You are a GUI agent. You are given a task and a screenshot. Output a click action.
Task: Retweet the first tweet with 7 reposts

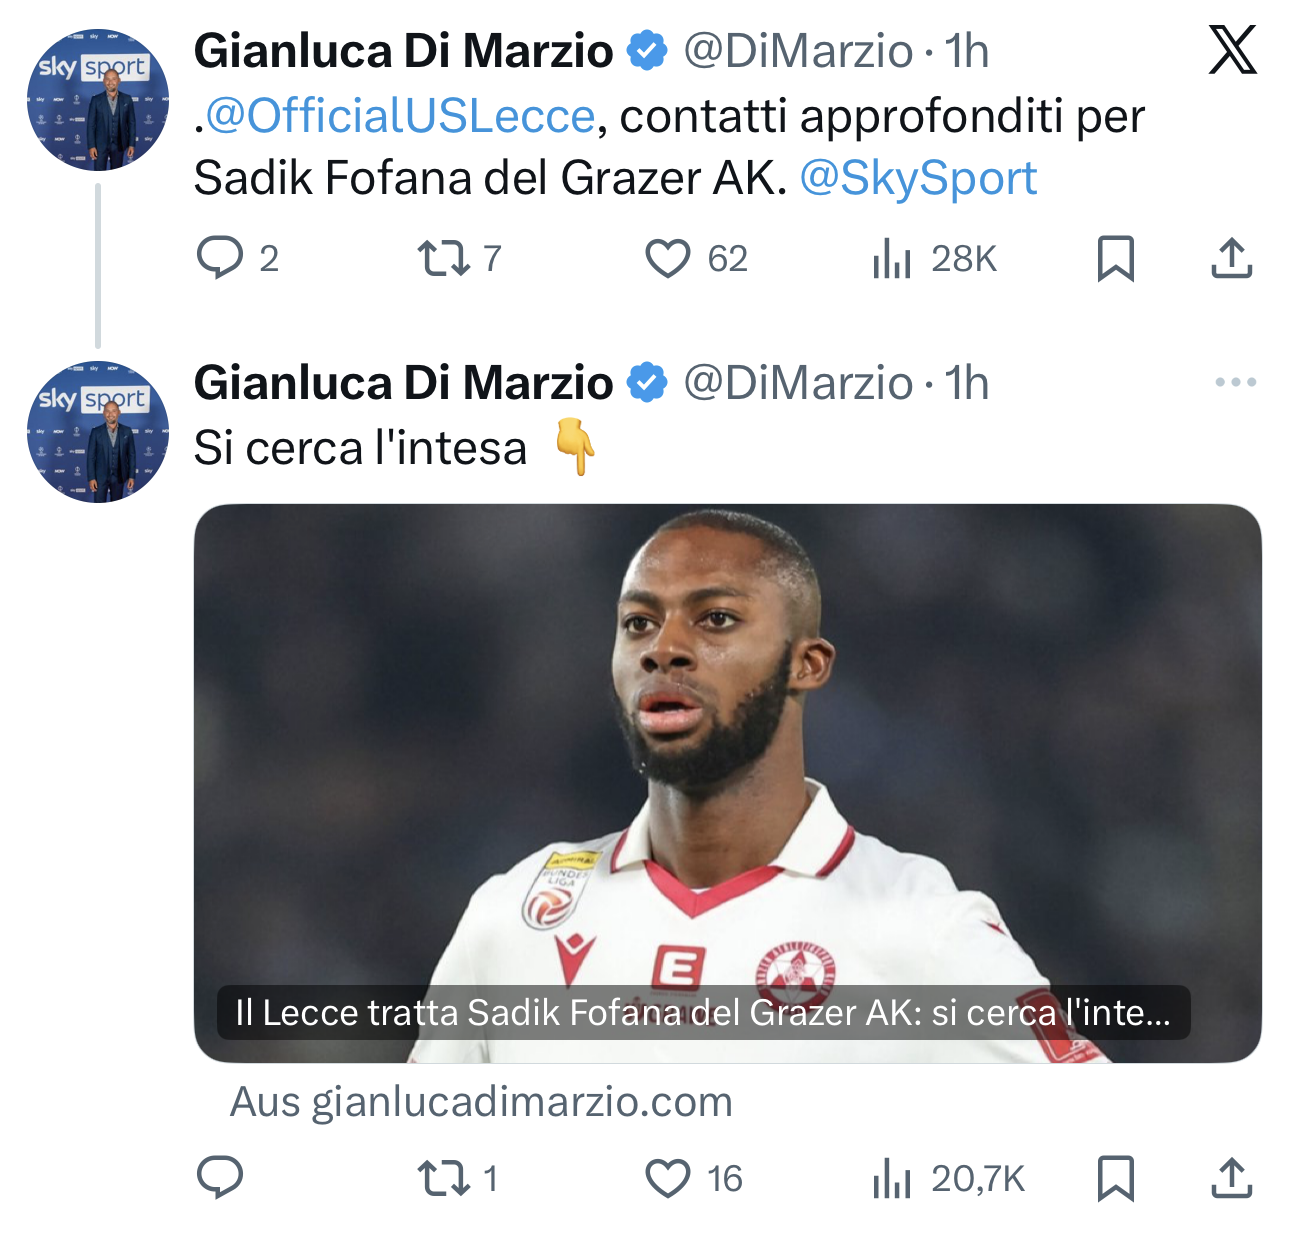click(x=443, y=258)
